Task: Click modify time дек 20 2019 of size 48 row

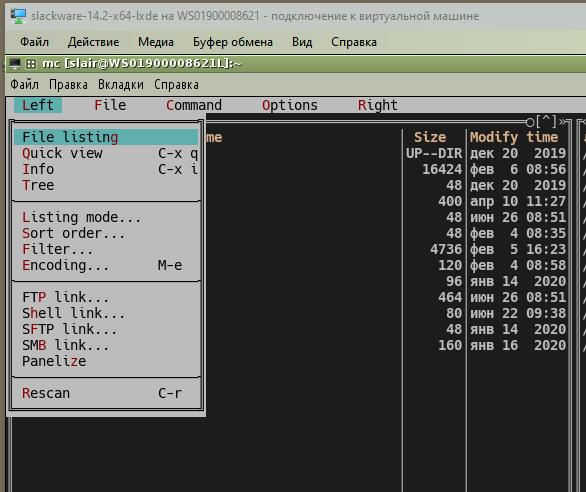Action: point(518,185)
